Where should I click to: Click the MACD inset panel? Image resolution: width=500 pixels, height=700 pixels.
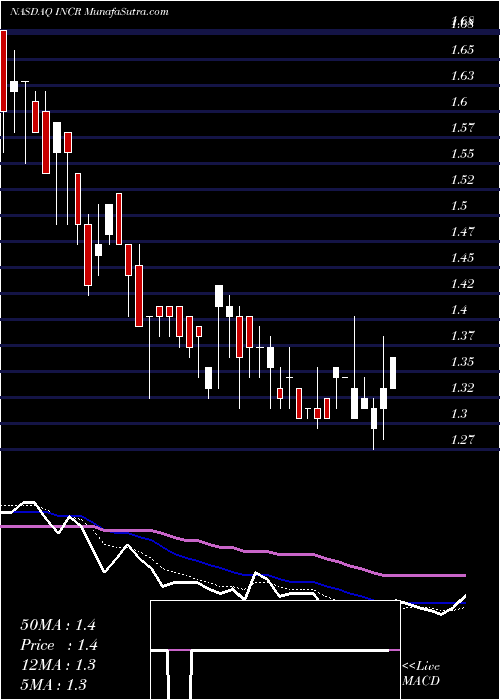275,650
